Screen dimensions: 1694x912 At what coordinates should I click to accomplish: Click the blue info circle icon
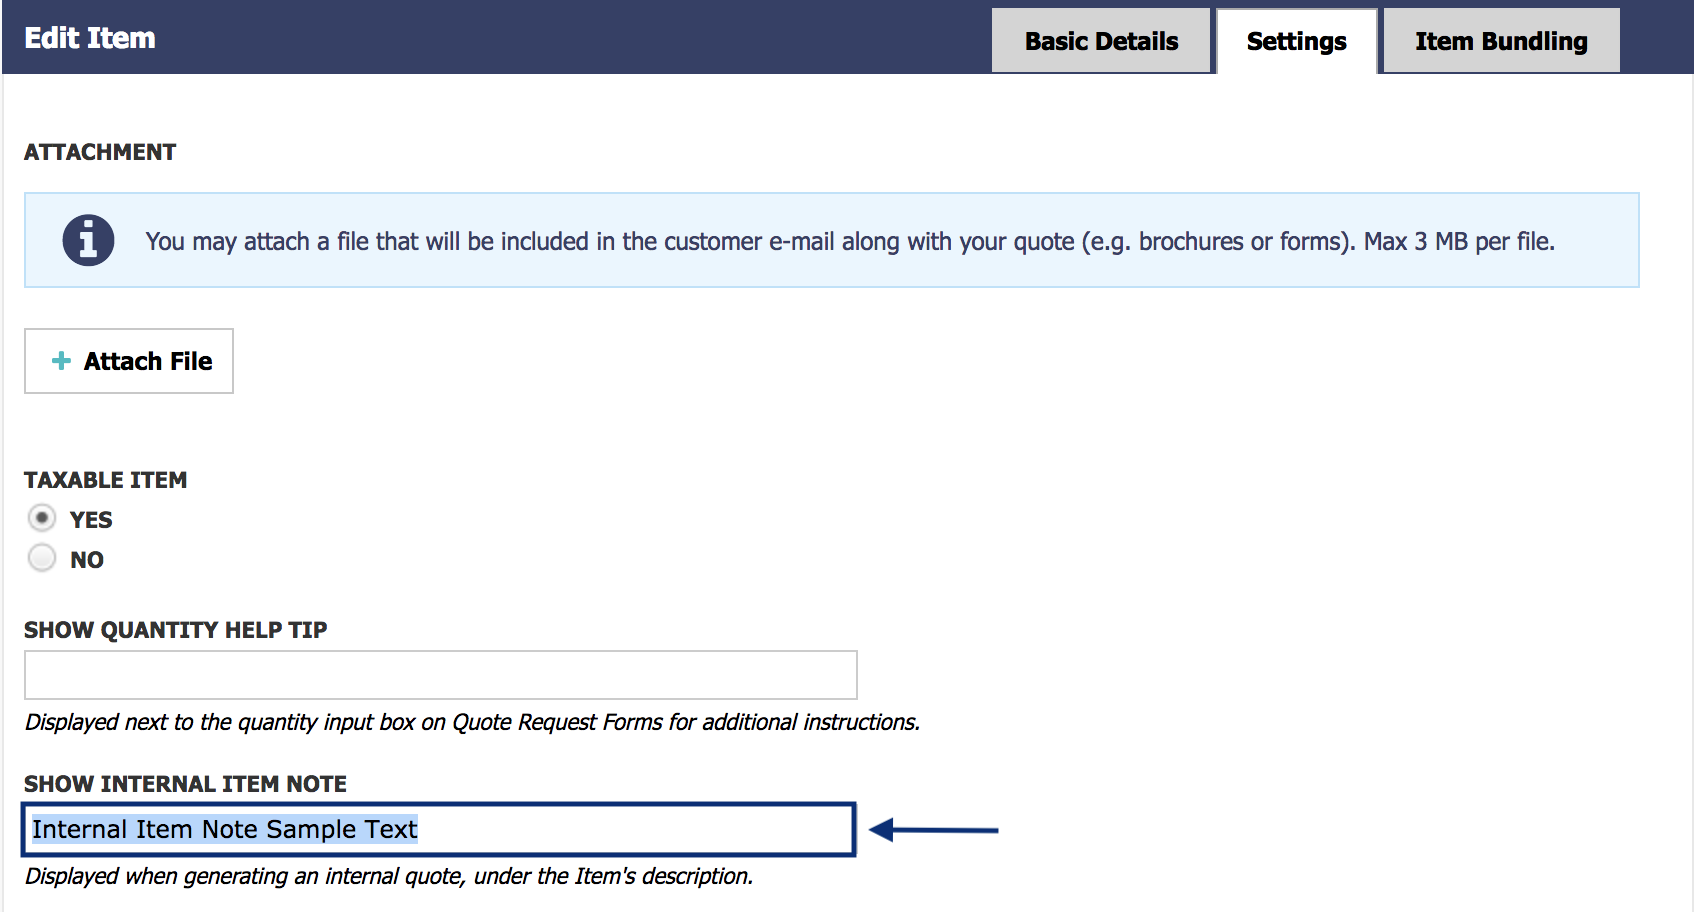[x=88, y=241]
